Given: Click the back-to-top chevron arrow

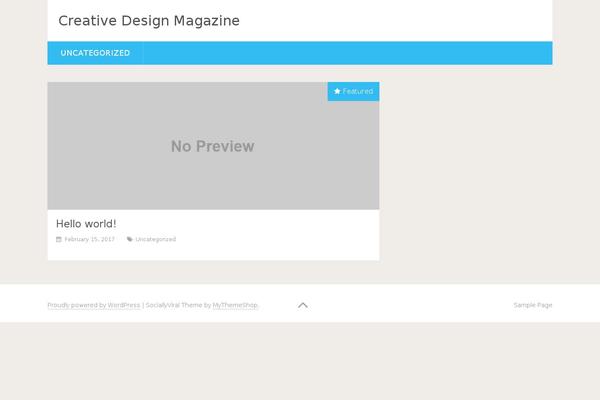Looking at the screenshot, I should click(x=303, y=305).
